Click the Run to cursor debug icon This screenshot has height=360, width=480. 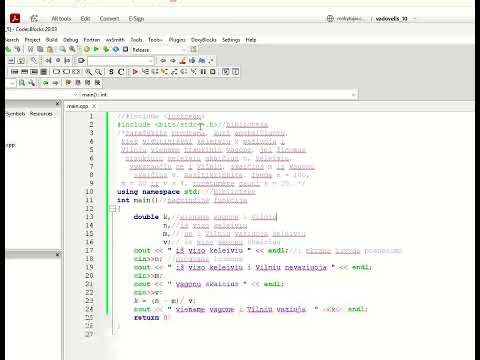pyautogui.click(x=145, y=72)
